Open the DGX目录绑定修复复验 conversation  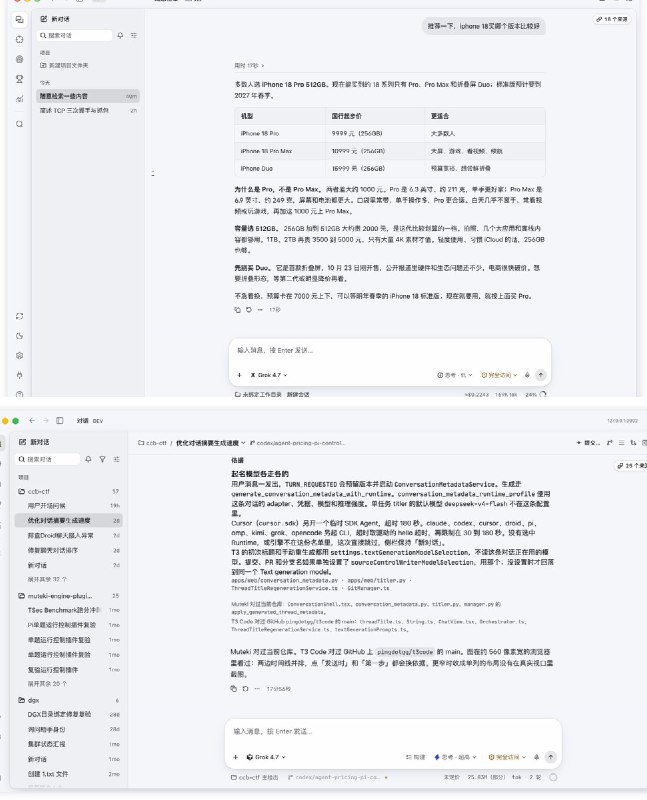click(69, 714)
